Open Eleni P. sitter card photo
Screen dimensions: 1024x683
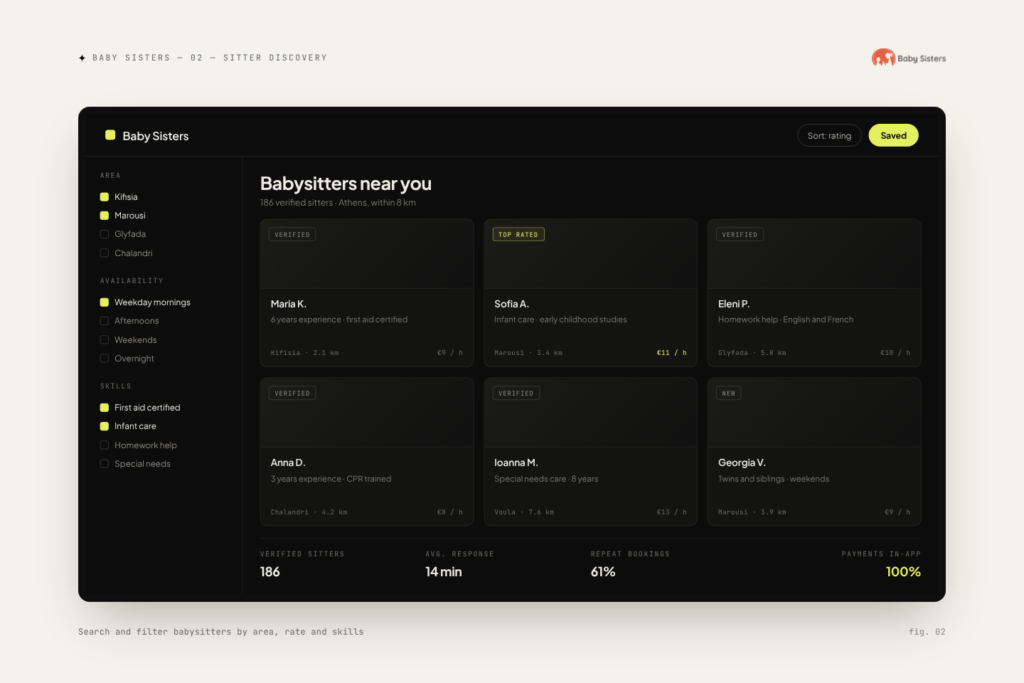click(814, 254)
